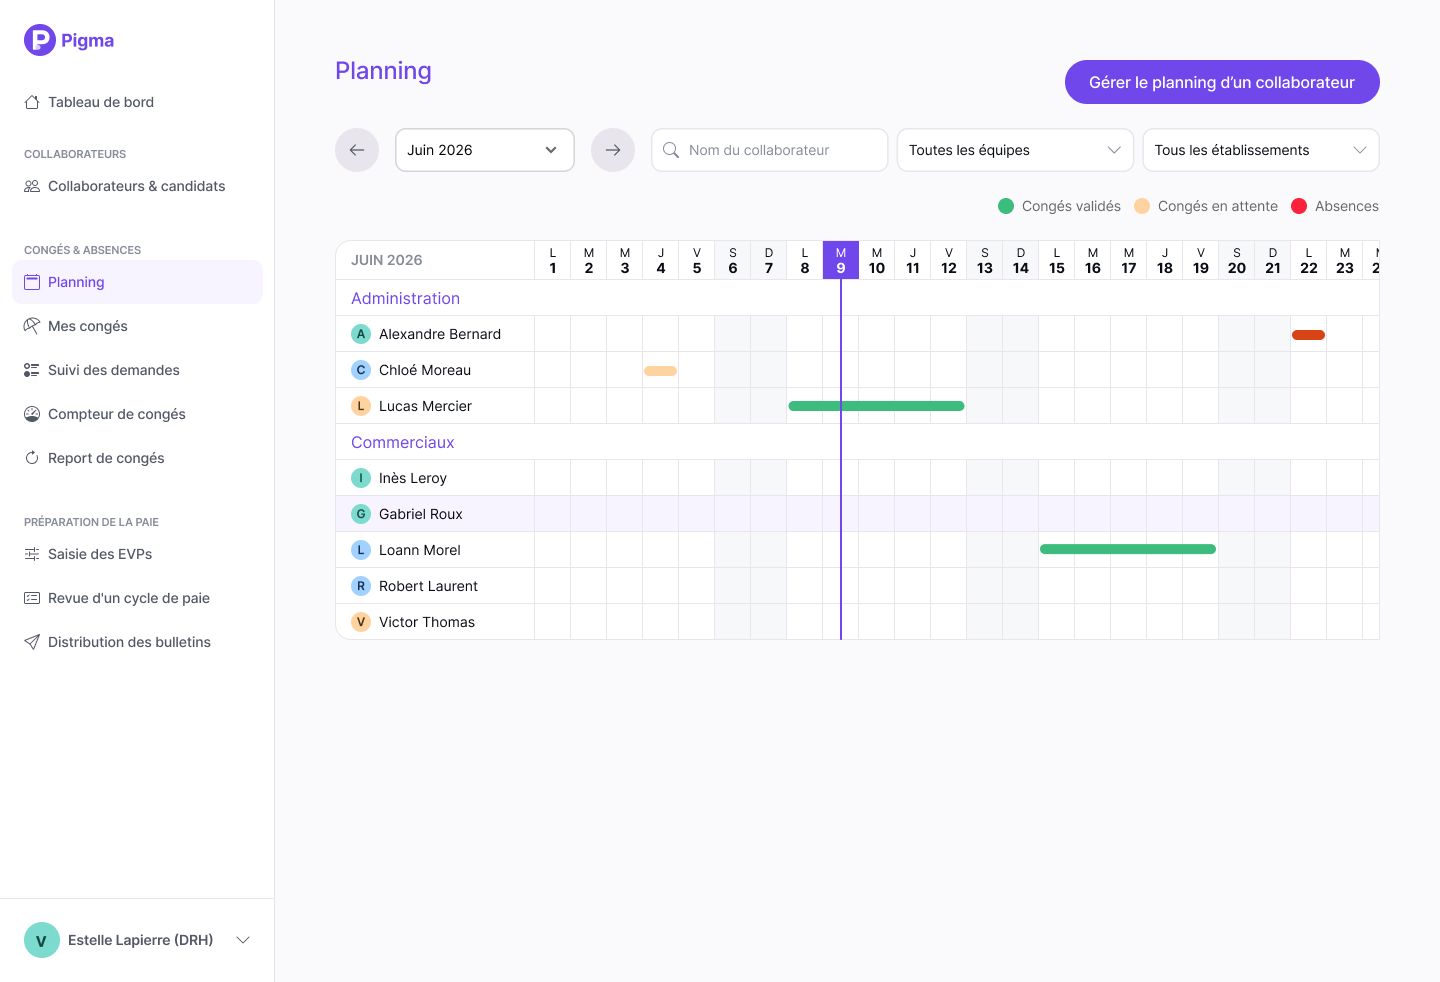
Task: Select the highlighted day 9 column header
Action: (x=841, y=260)
